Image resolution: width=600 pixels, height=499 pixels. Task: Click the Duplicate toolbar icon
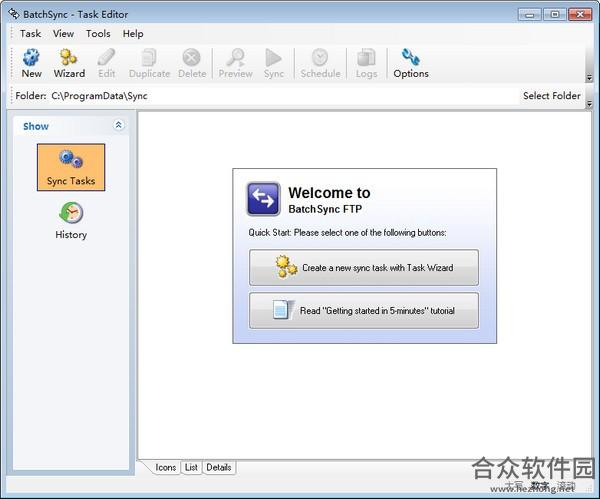pos(149,63)
